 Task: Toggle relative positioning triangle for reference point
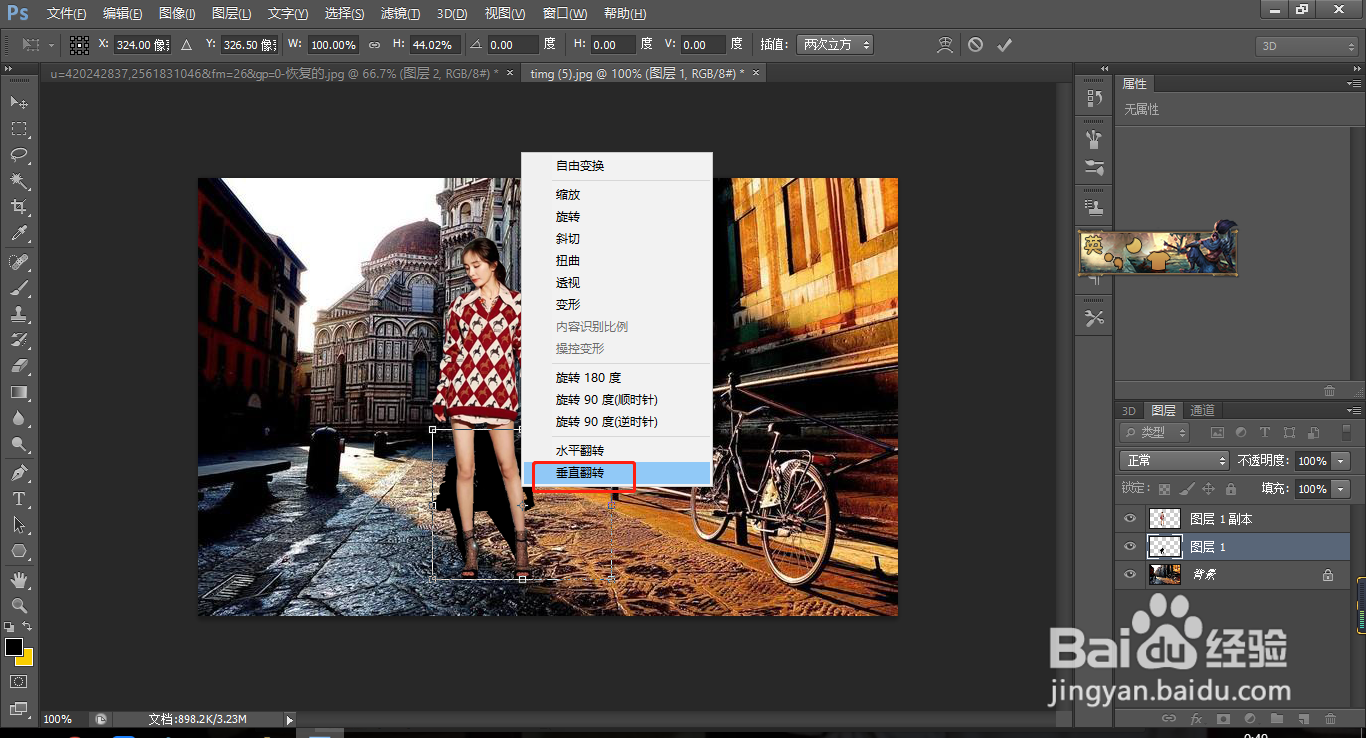186,45
